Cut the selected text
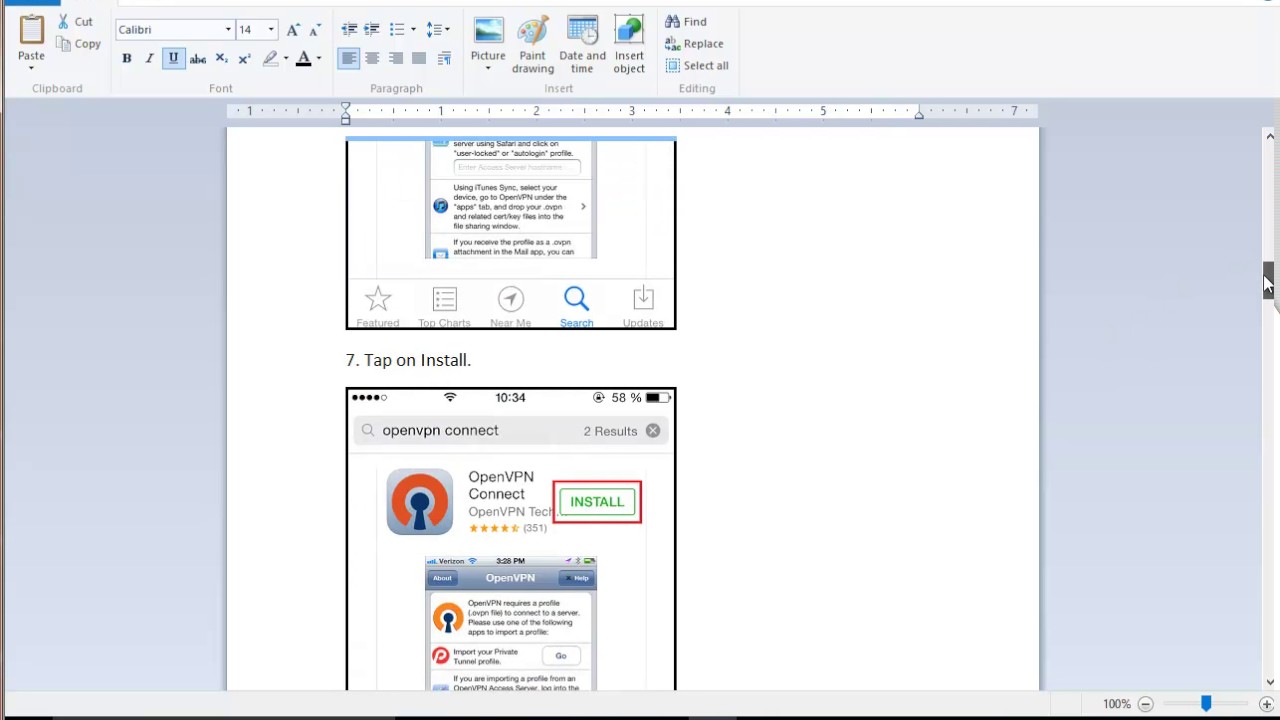The width and height of the screenshot is (1280, 720). 75,22
